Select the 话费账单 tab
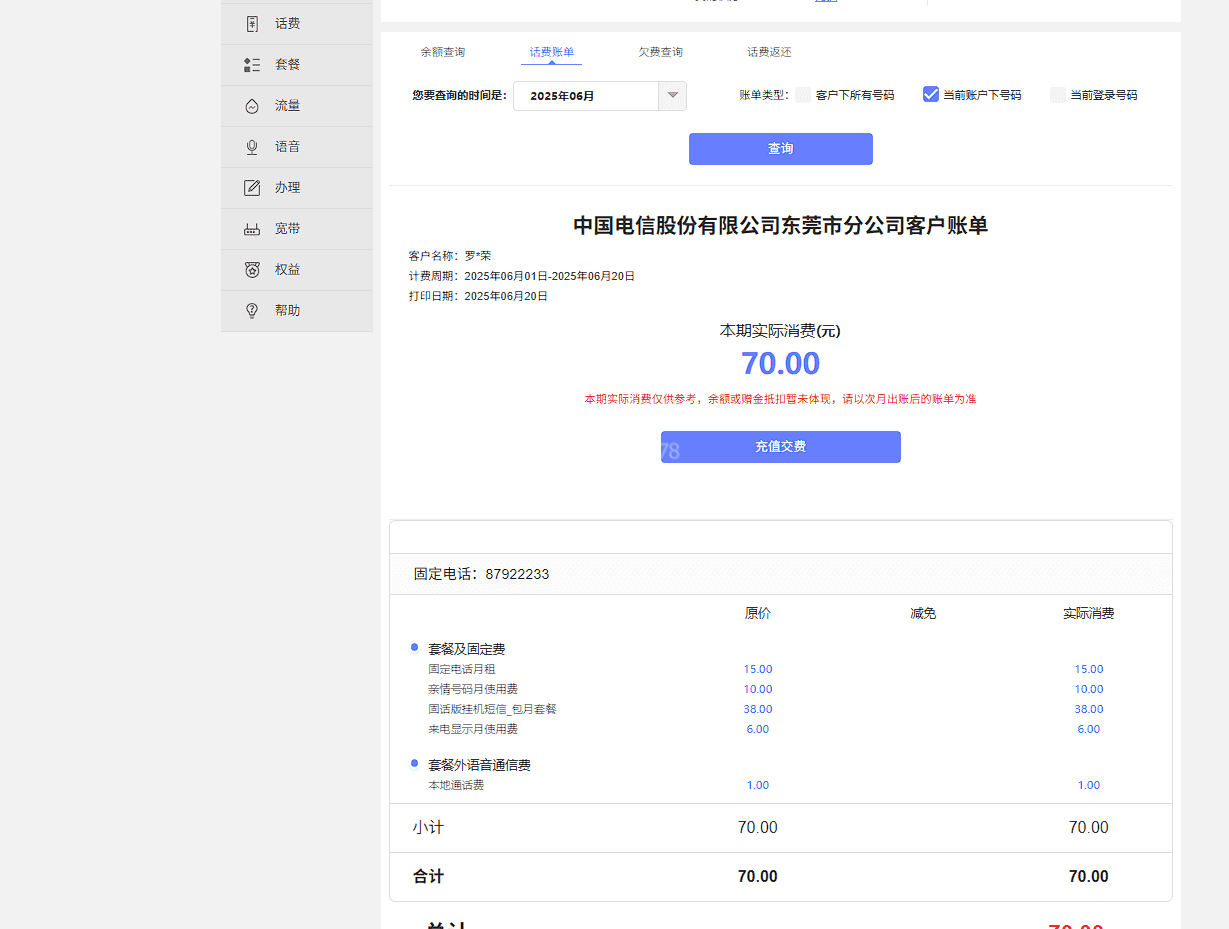Viewport: 1229px width, 929px height. (x=552, y=52)
